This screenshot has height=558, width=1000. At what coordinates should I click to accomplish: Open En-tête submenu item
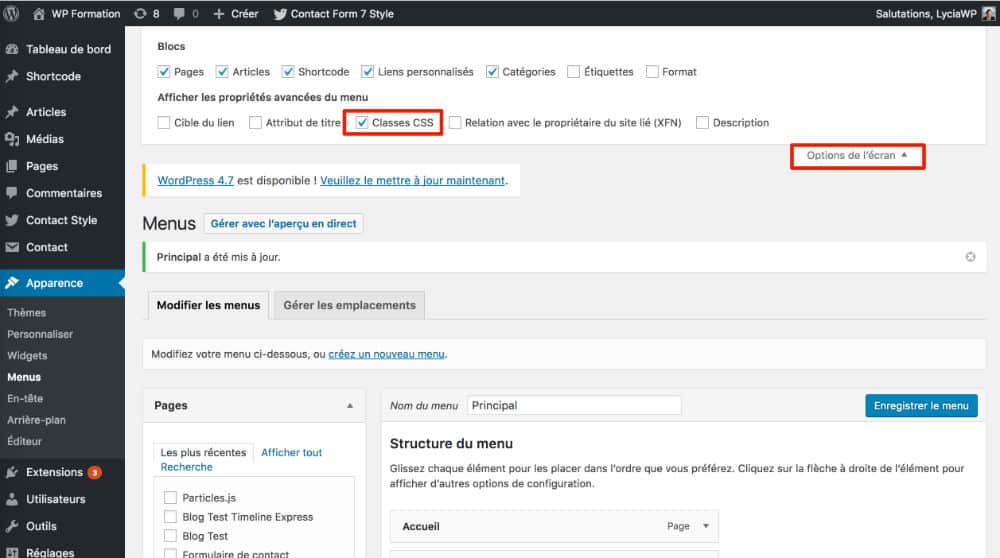tap(25, 399)
